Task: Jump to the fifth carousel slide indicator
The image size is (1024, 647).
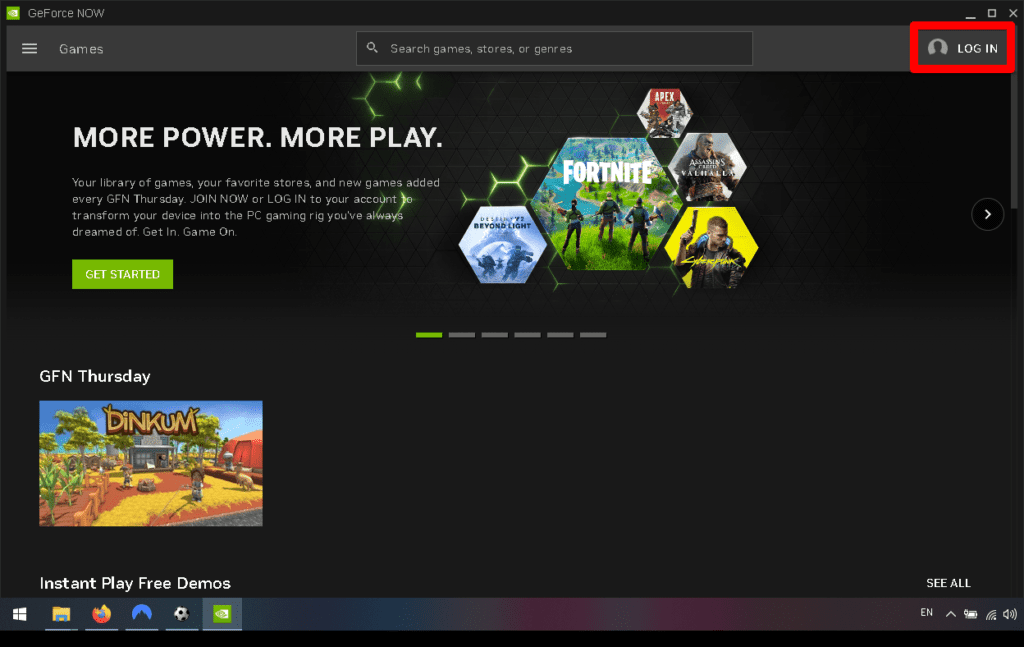Action: (x=560, y=335)
